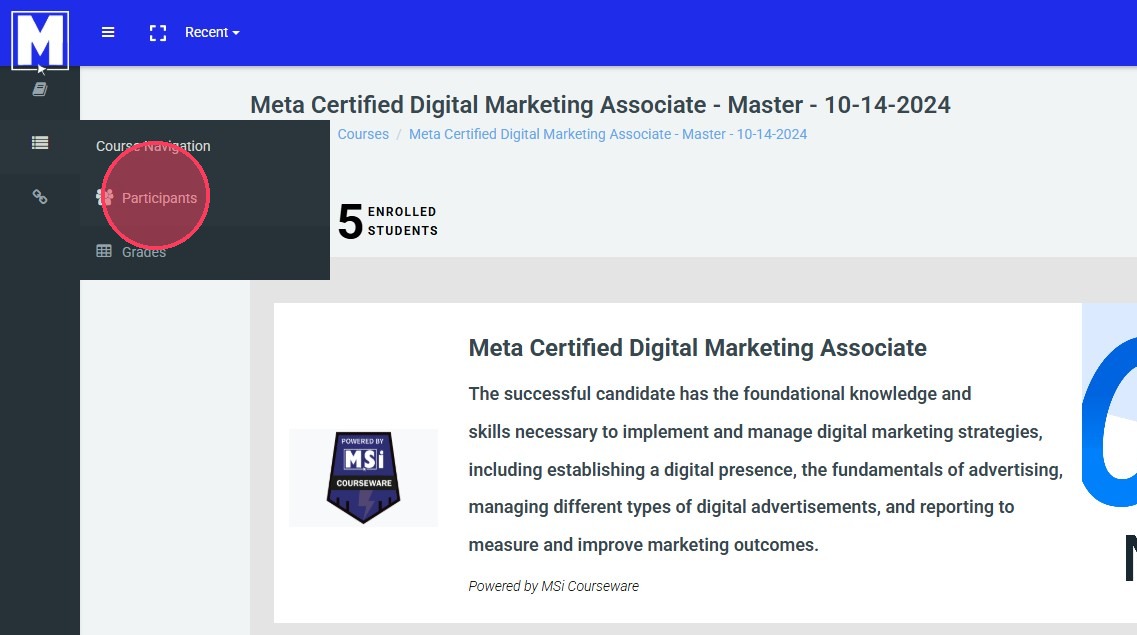
Task: Click the book icon in the sidebar
Action: [x=40, y=90]
